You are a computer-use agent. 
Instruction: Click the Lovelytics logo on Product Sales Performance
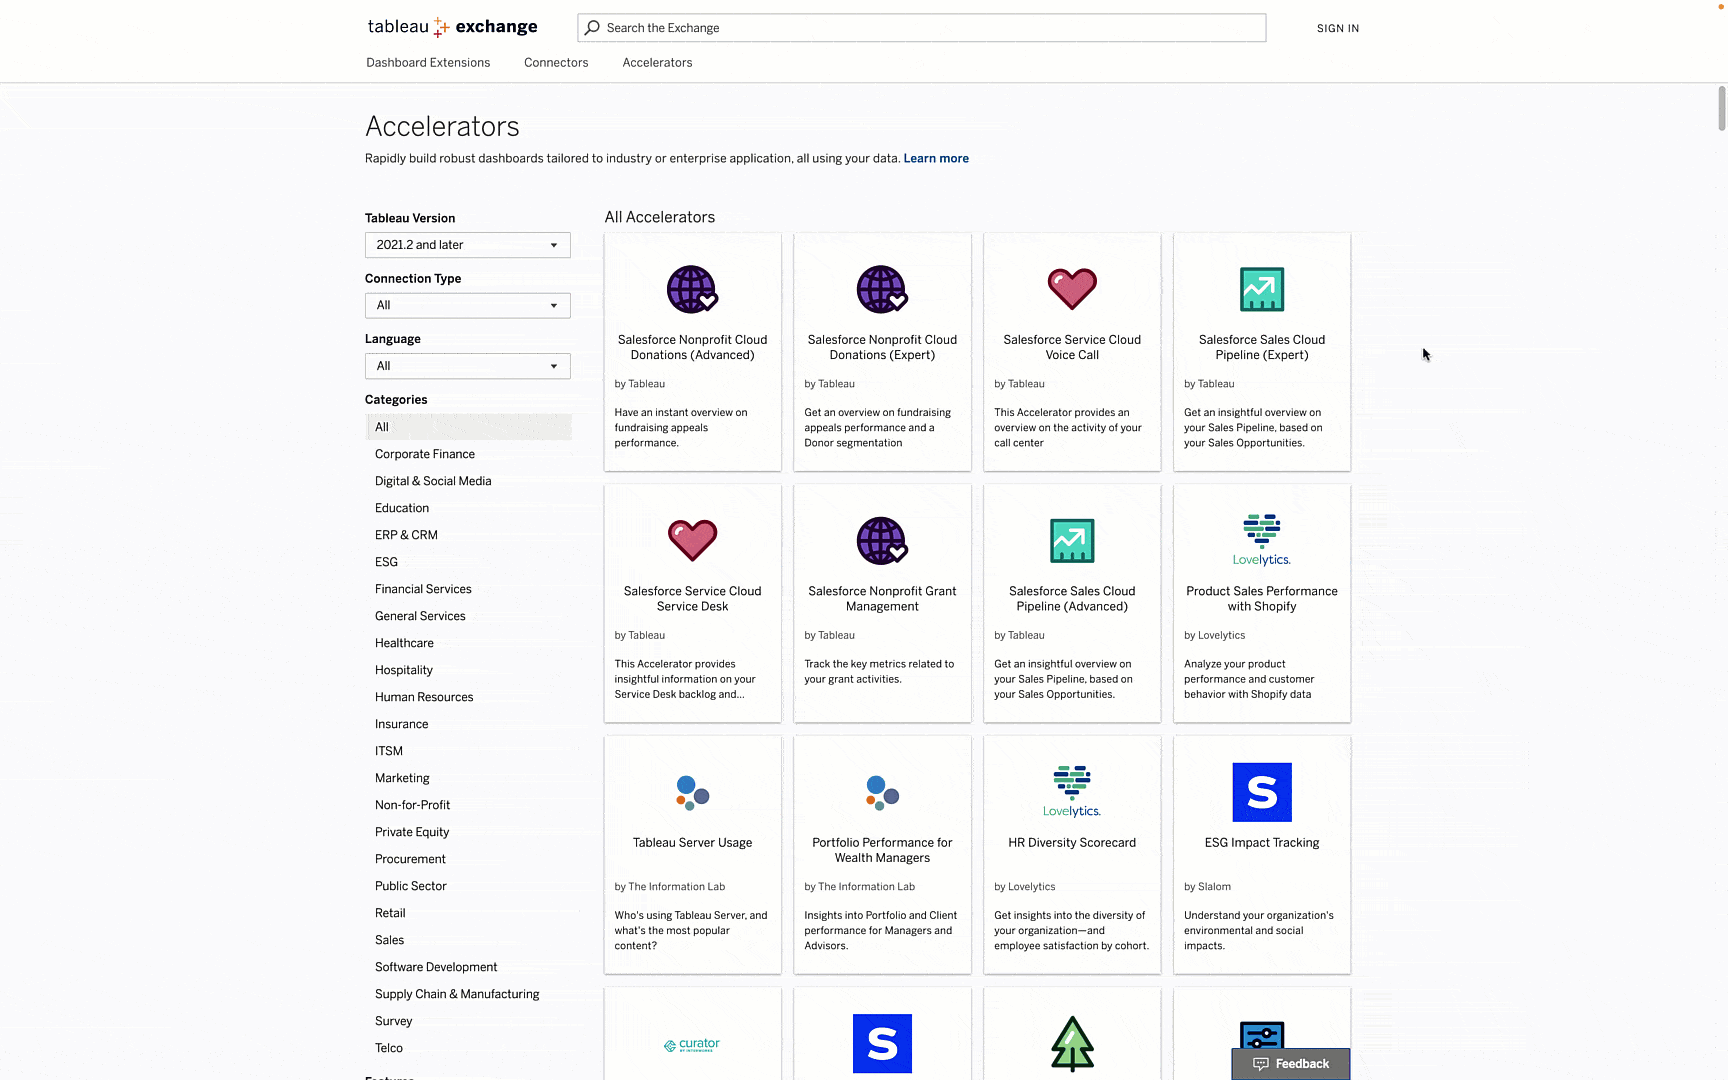[1262, 540]
